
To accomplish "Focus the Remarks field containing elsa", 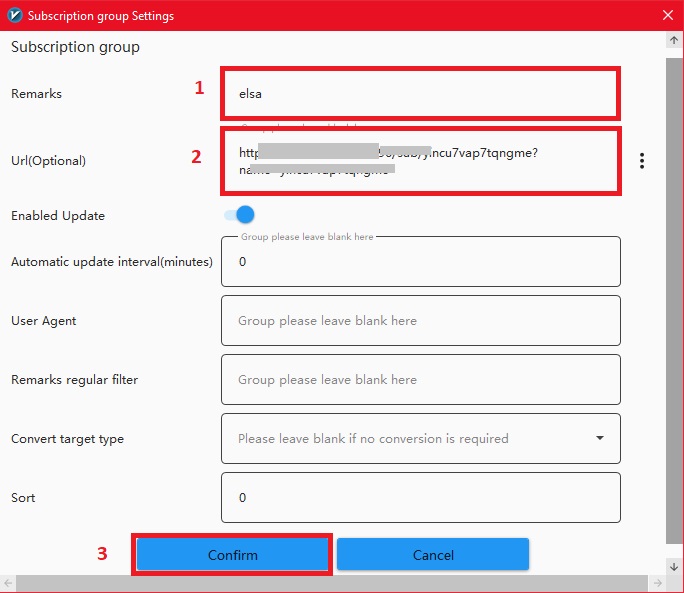I will (420, 93).
